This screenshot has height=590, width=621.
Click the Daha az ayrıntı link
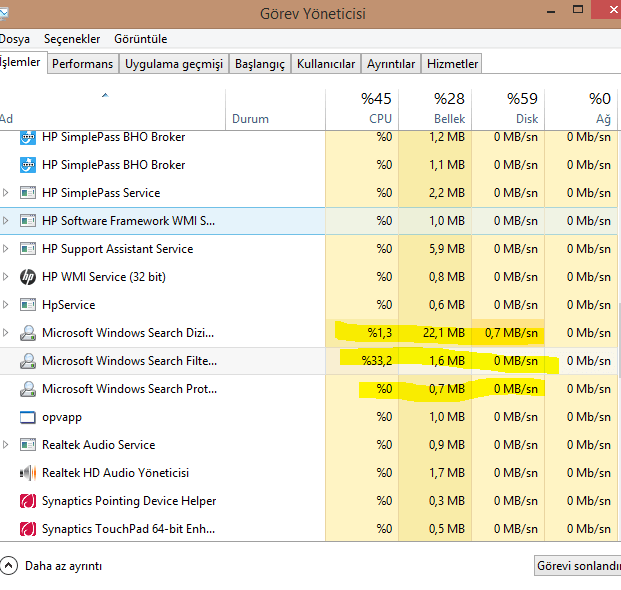coord(63,566)
